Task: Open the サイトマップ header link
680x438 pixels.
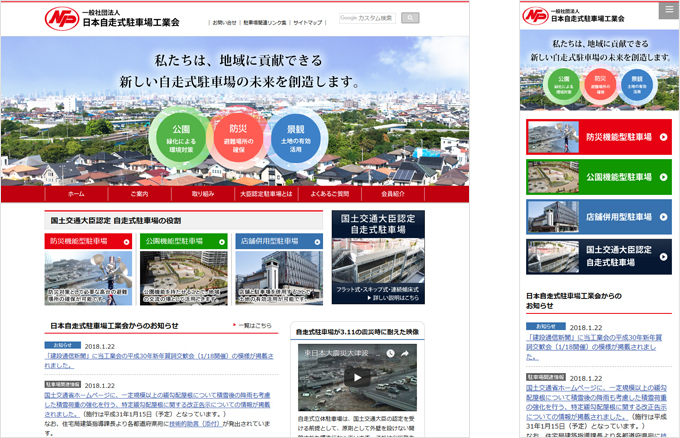Action: pyautogui.click(x=308, y=21)
